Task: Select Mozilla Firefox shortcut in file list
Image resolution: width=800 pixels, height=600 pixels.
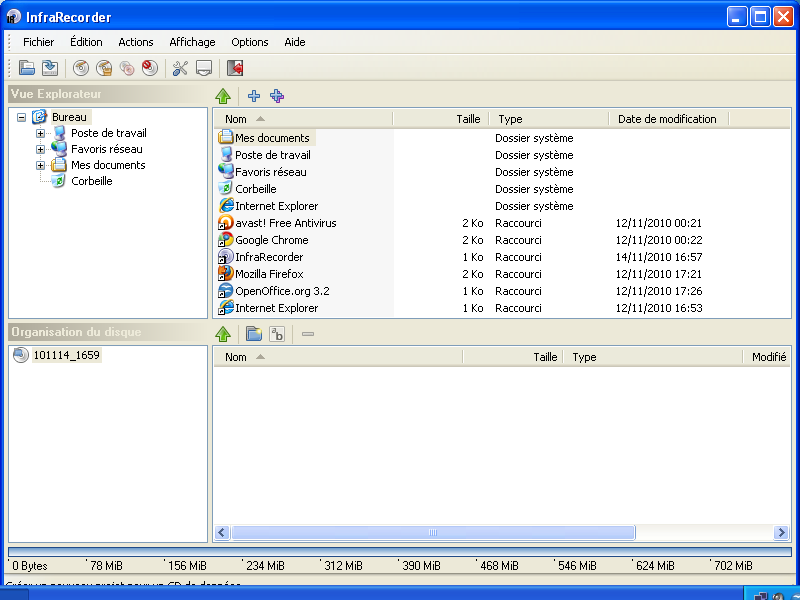Action: pyautogui.click(x=269, y=274)
